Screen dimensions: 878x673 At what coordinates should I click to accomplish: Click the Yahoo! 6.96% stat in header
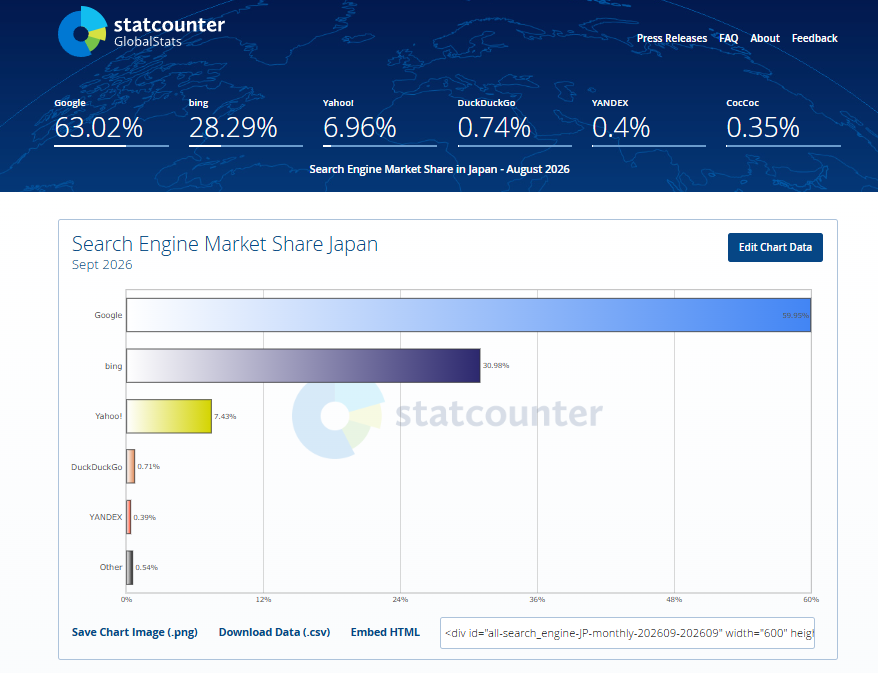(380, 122)
